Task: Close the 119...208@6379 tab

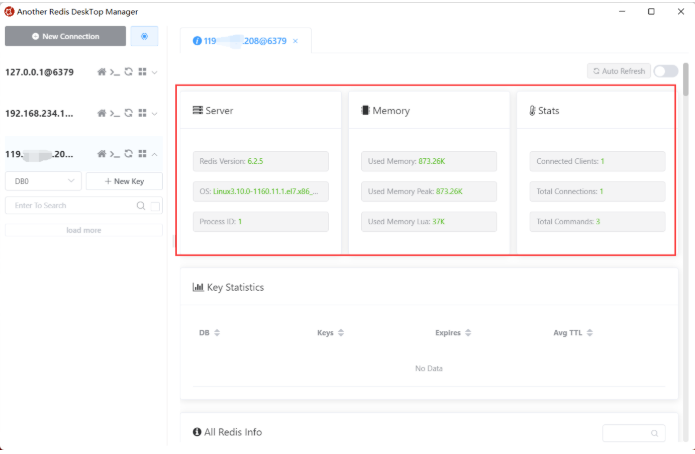Action: [x=295, y=41]
